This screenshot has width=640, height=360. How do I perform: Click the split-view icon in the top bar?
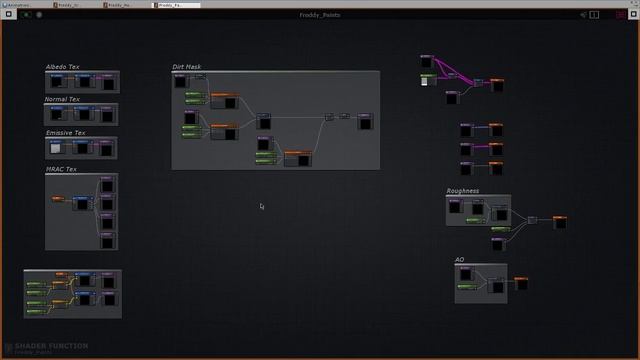point(594,15)
